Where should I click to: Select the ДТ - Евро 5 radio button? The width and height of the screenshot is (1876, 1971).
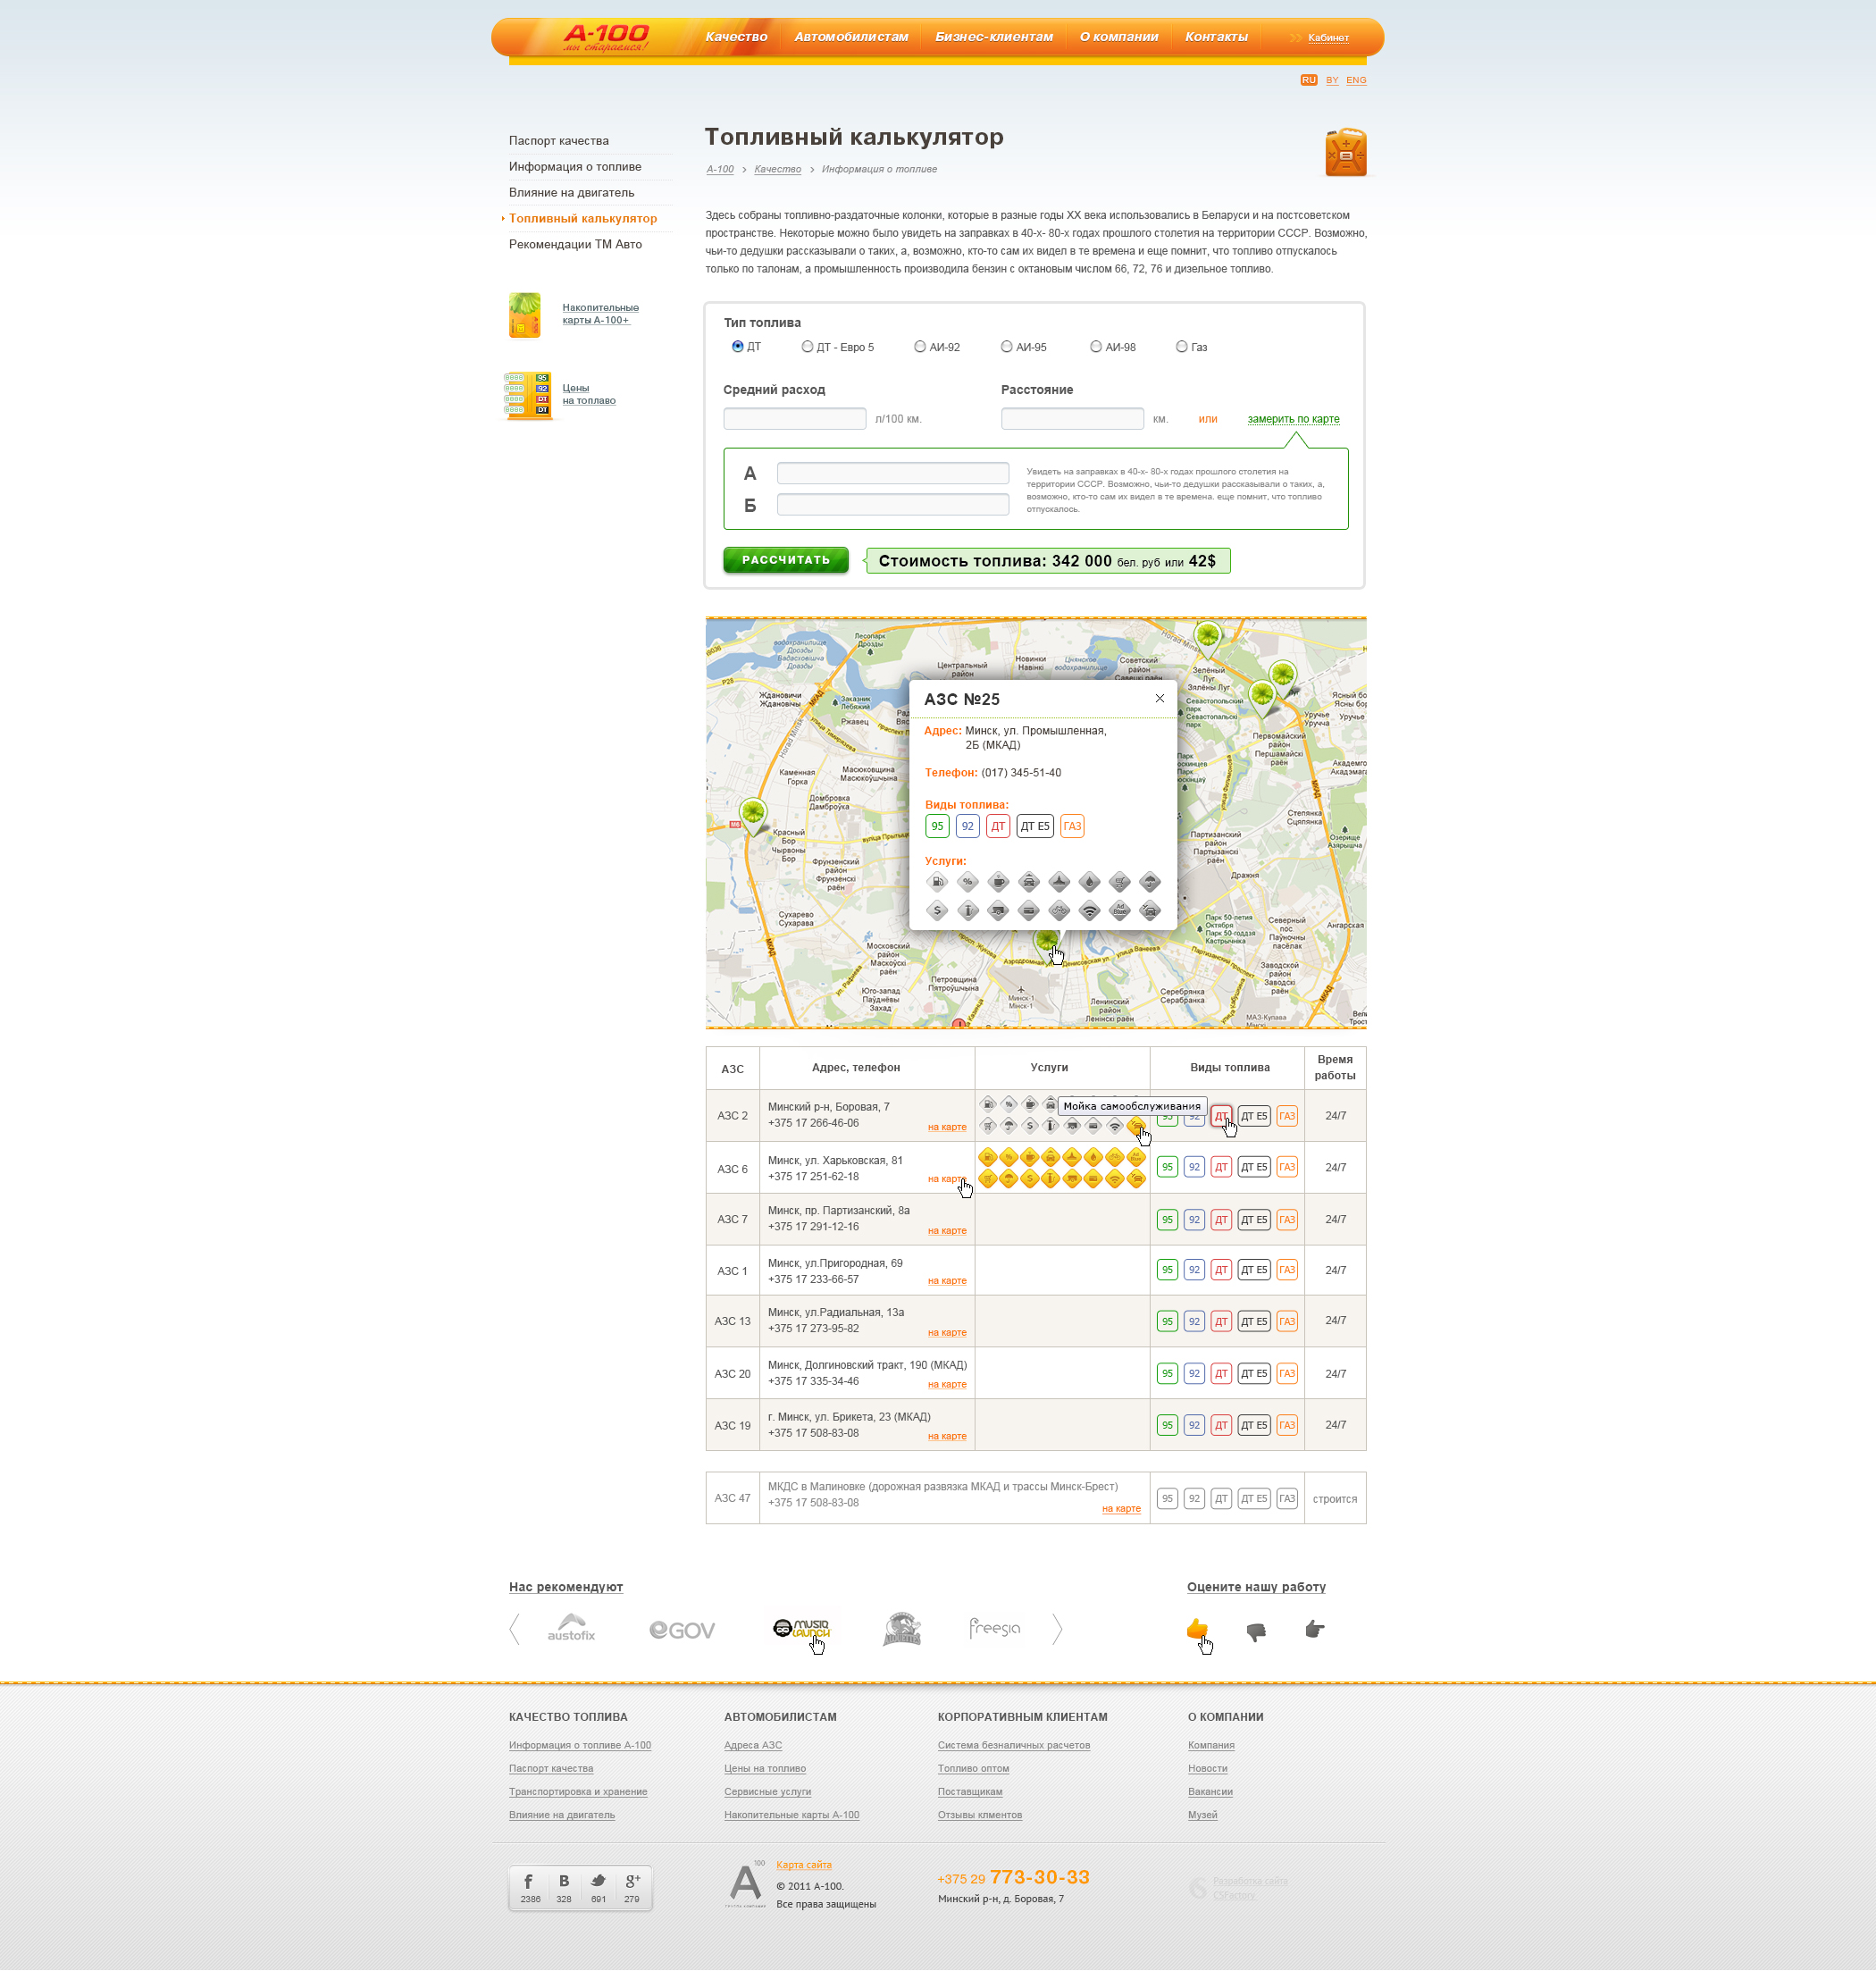pyautogui.click(x=807, y=346)
